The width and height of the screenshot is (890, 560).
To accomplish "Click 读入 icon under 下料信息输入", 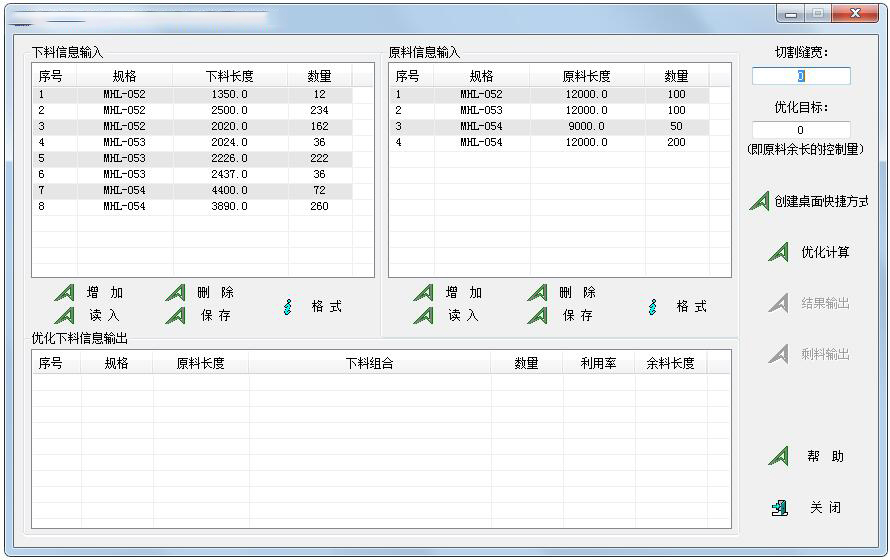I will tap(64, 315).
